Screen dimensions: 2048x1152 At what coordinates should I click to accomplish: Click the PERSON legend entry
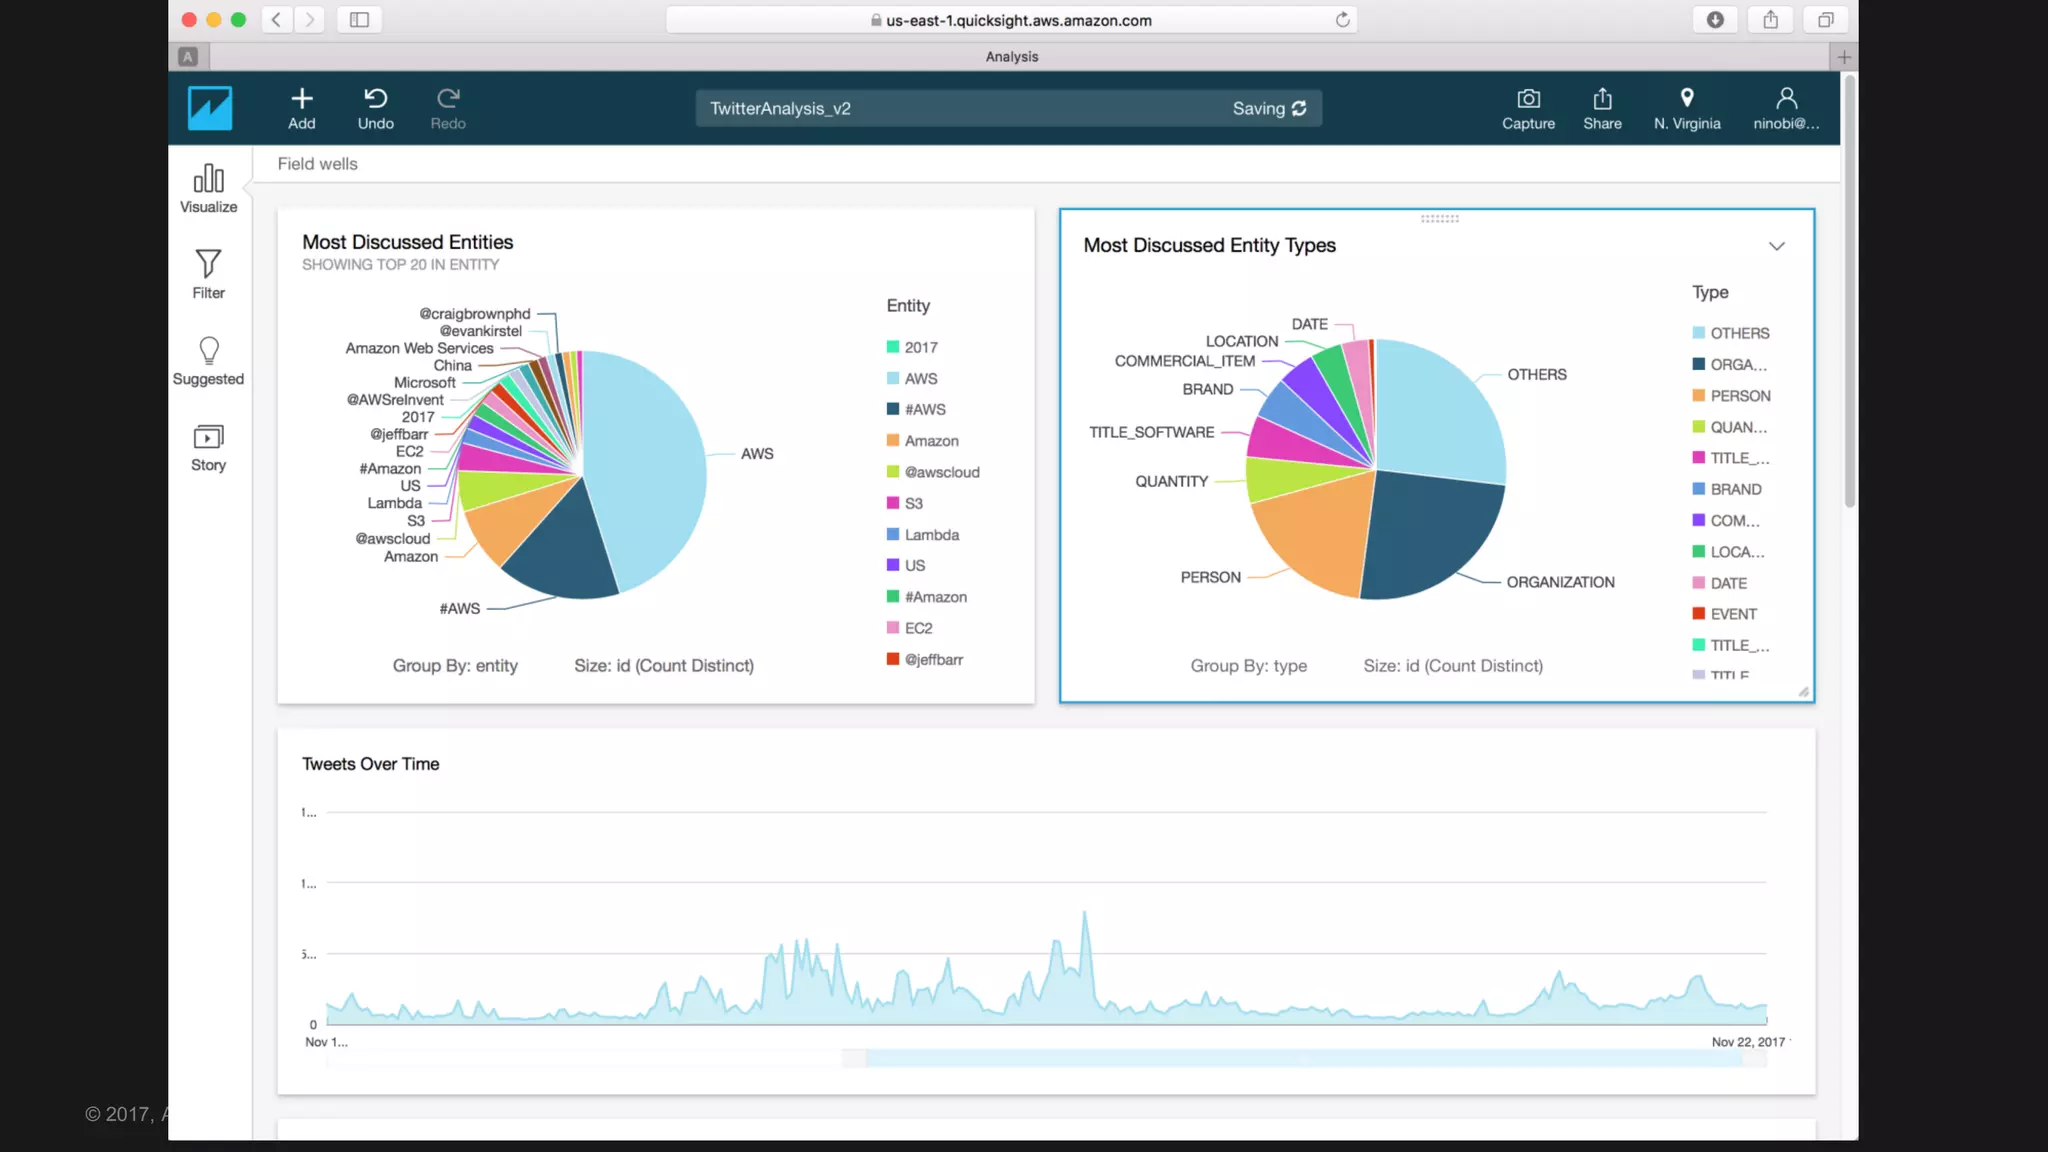(x=1739, y=396)
